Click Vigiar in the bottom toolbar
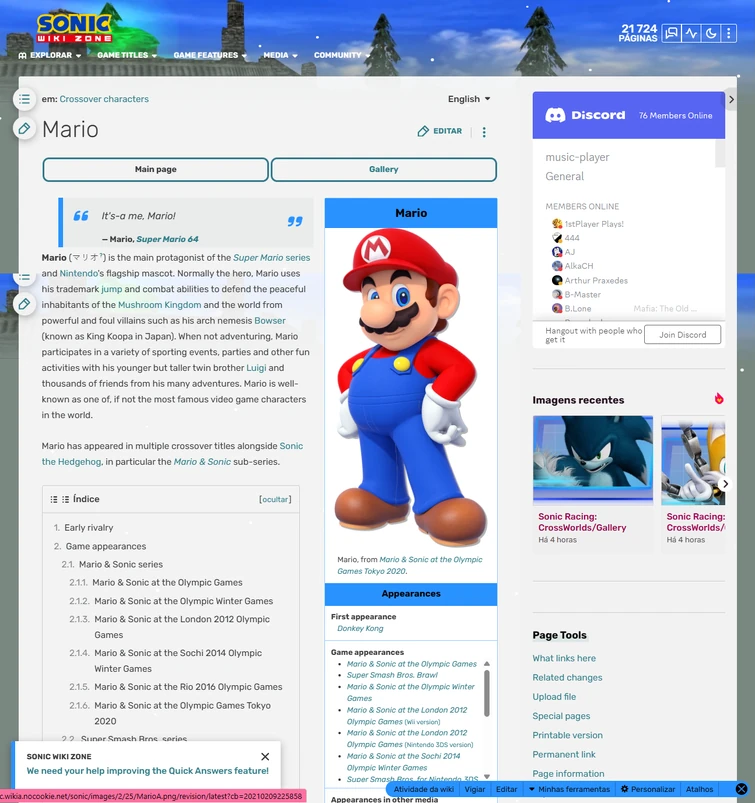Screen dimensions: 755x803 [x=475, y=789]
